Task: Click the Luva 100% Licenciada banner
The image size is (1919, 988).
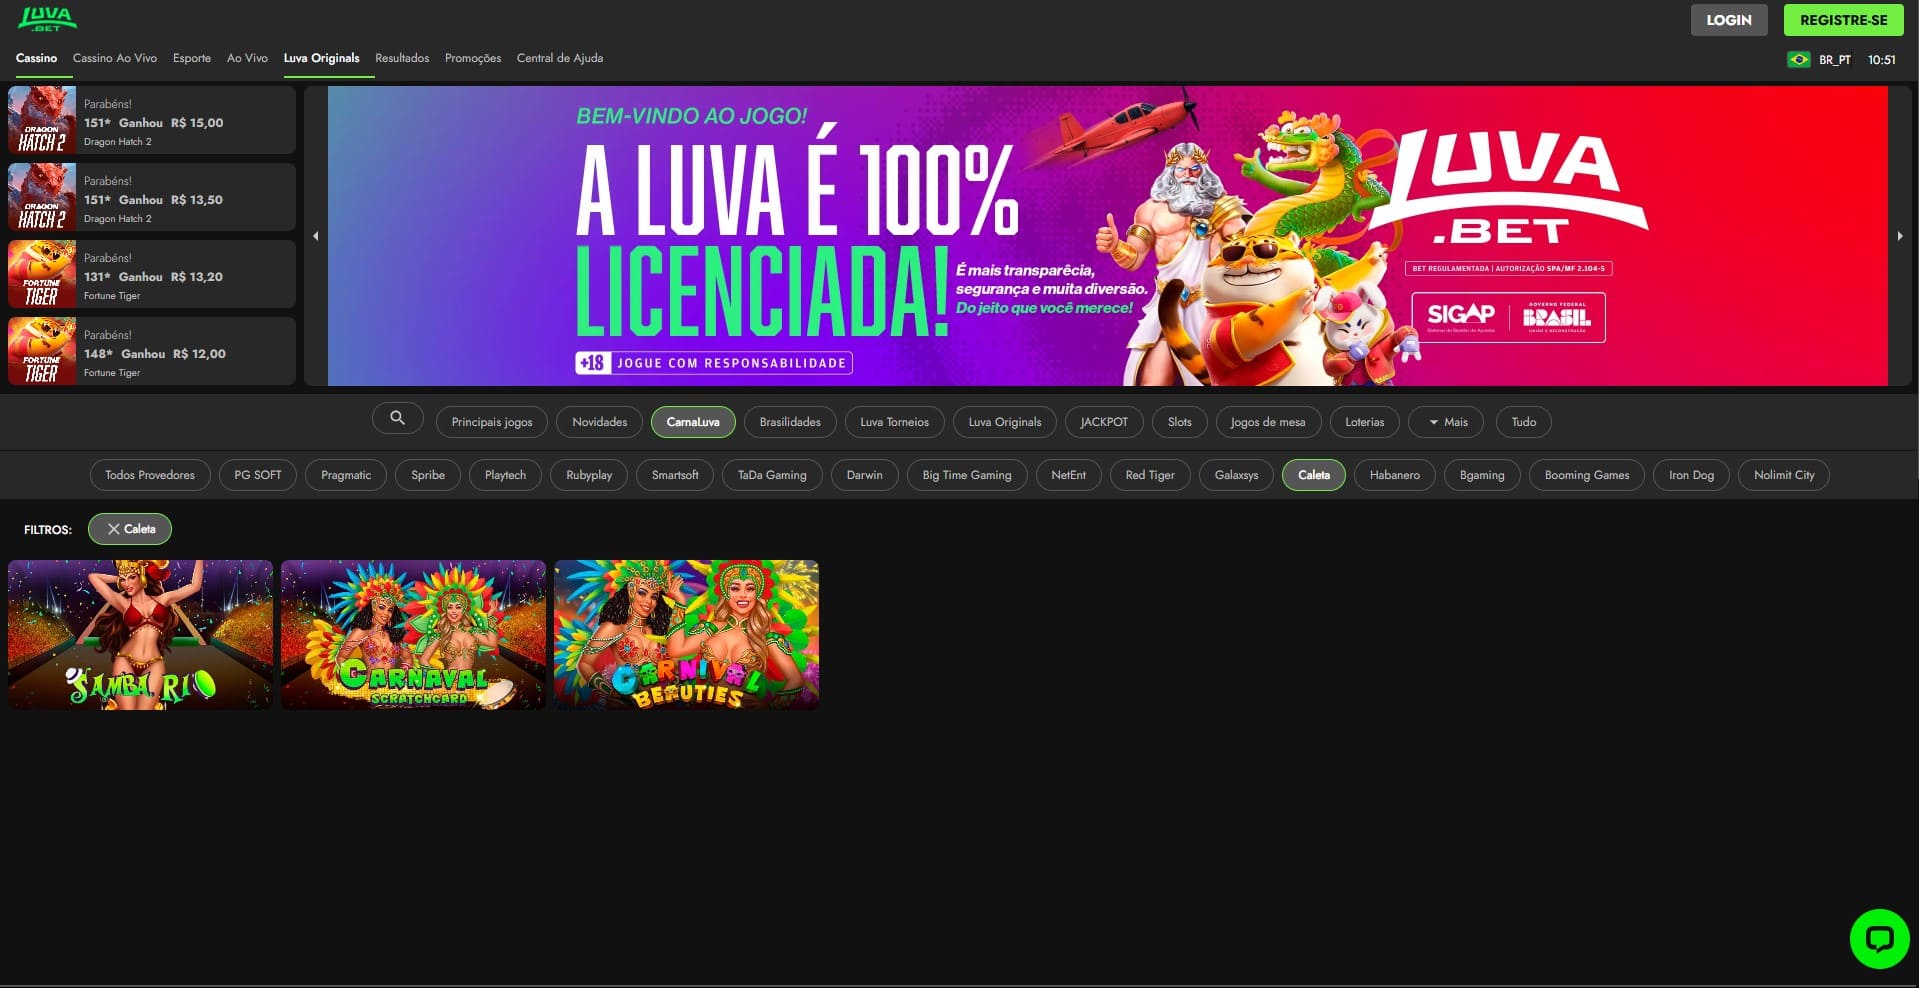Action: point(1108,236)
